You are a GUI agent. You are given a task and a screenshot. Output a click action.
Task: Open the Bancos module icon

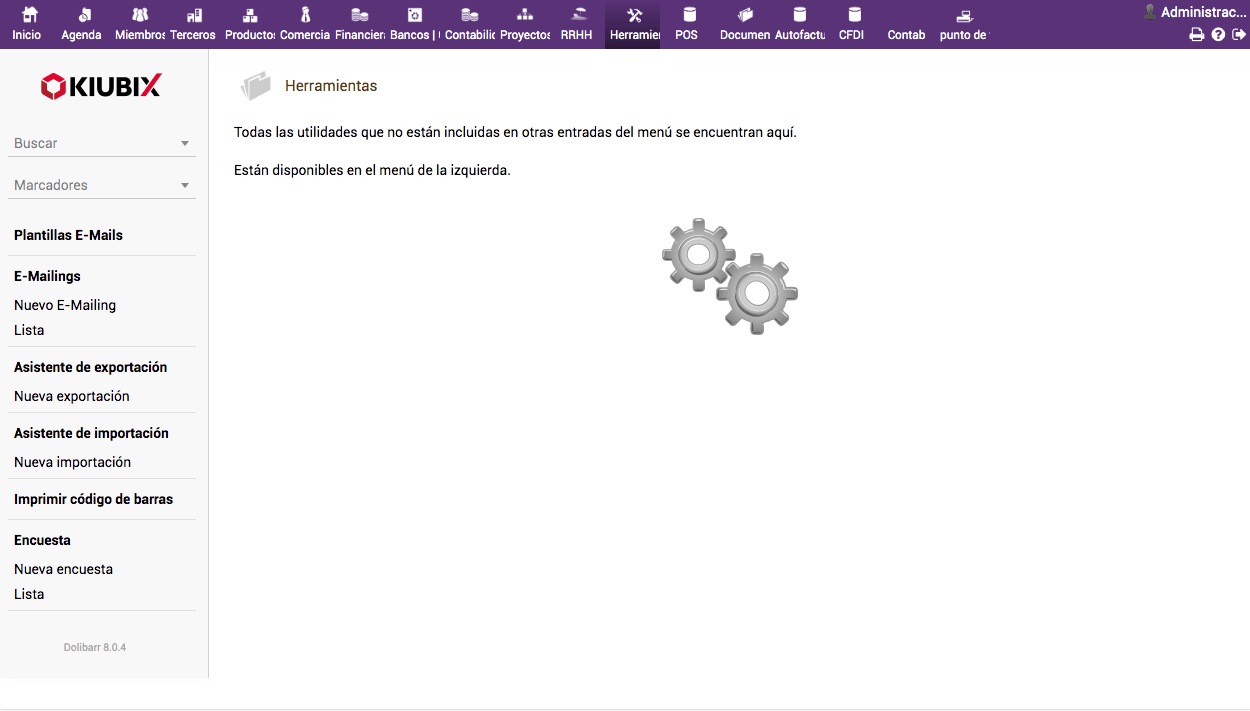[x=414, y=16]
